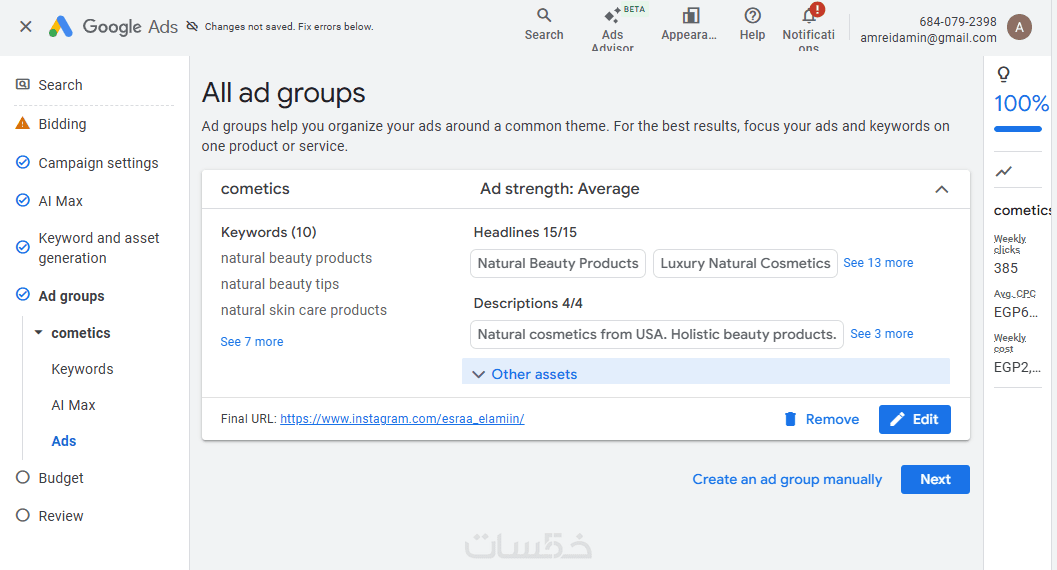Collapse the cometics tree item in sidebar
This screenshot has width=1057, height=570.
[x=38, y=333]
